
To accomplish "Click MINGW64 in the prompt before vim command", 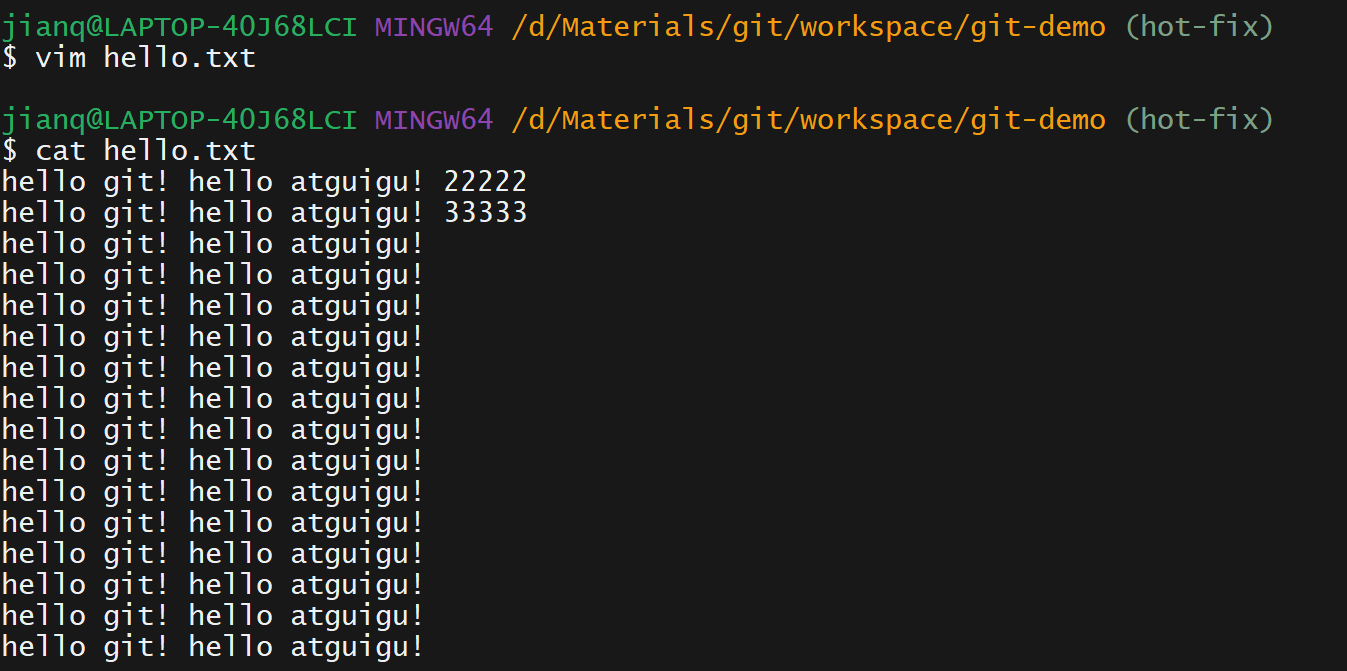I will [434, 27].
